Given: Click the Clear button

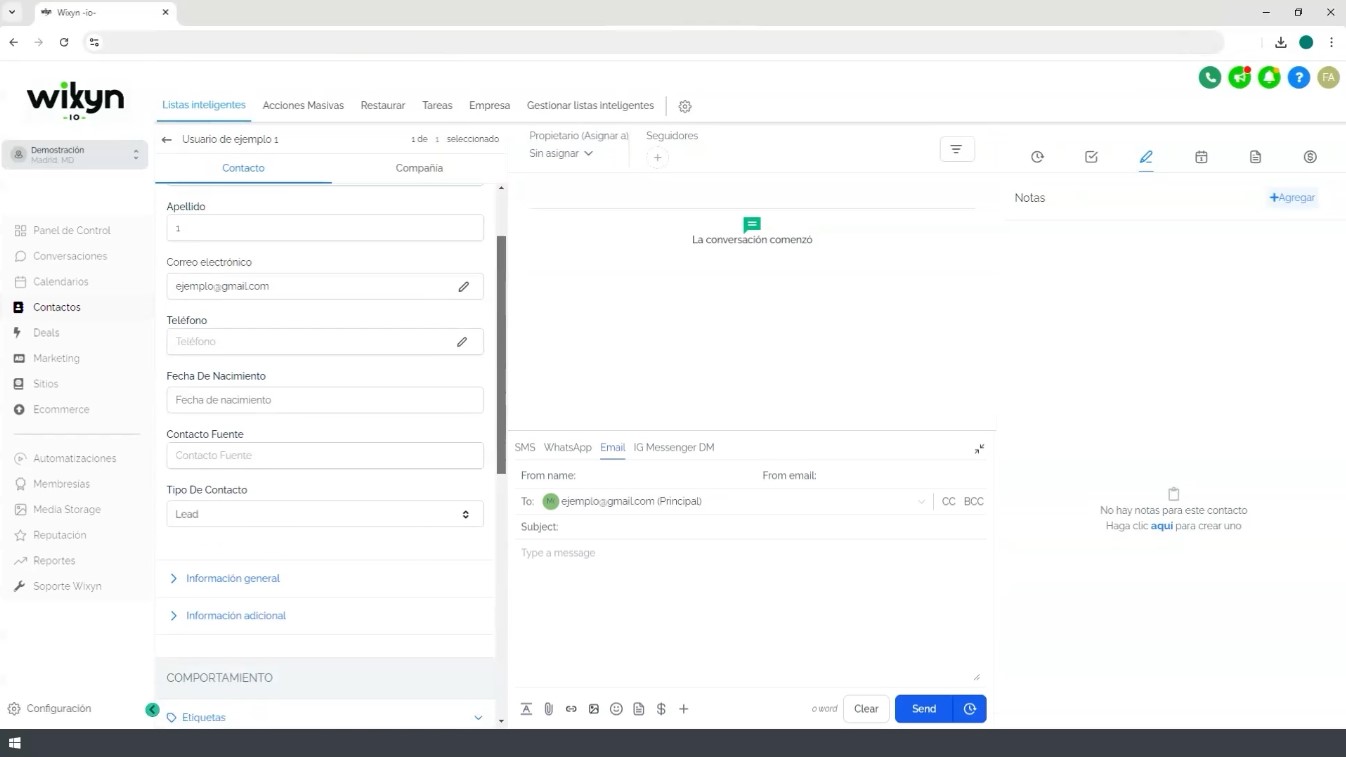Looking at the screenshot, I should (866, 709).
